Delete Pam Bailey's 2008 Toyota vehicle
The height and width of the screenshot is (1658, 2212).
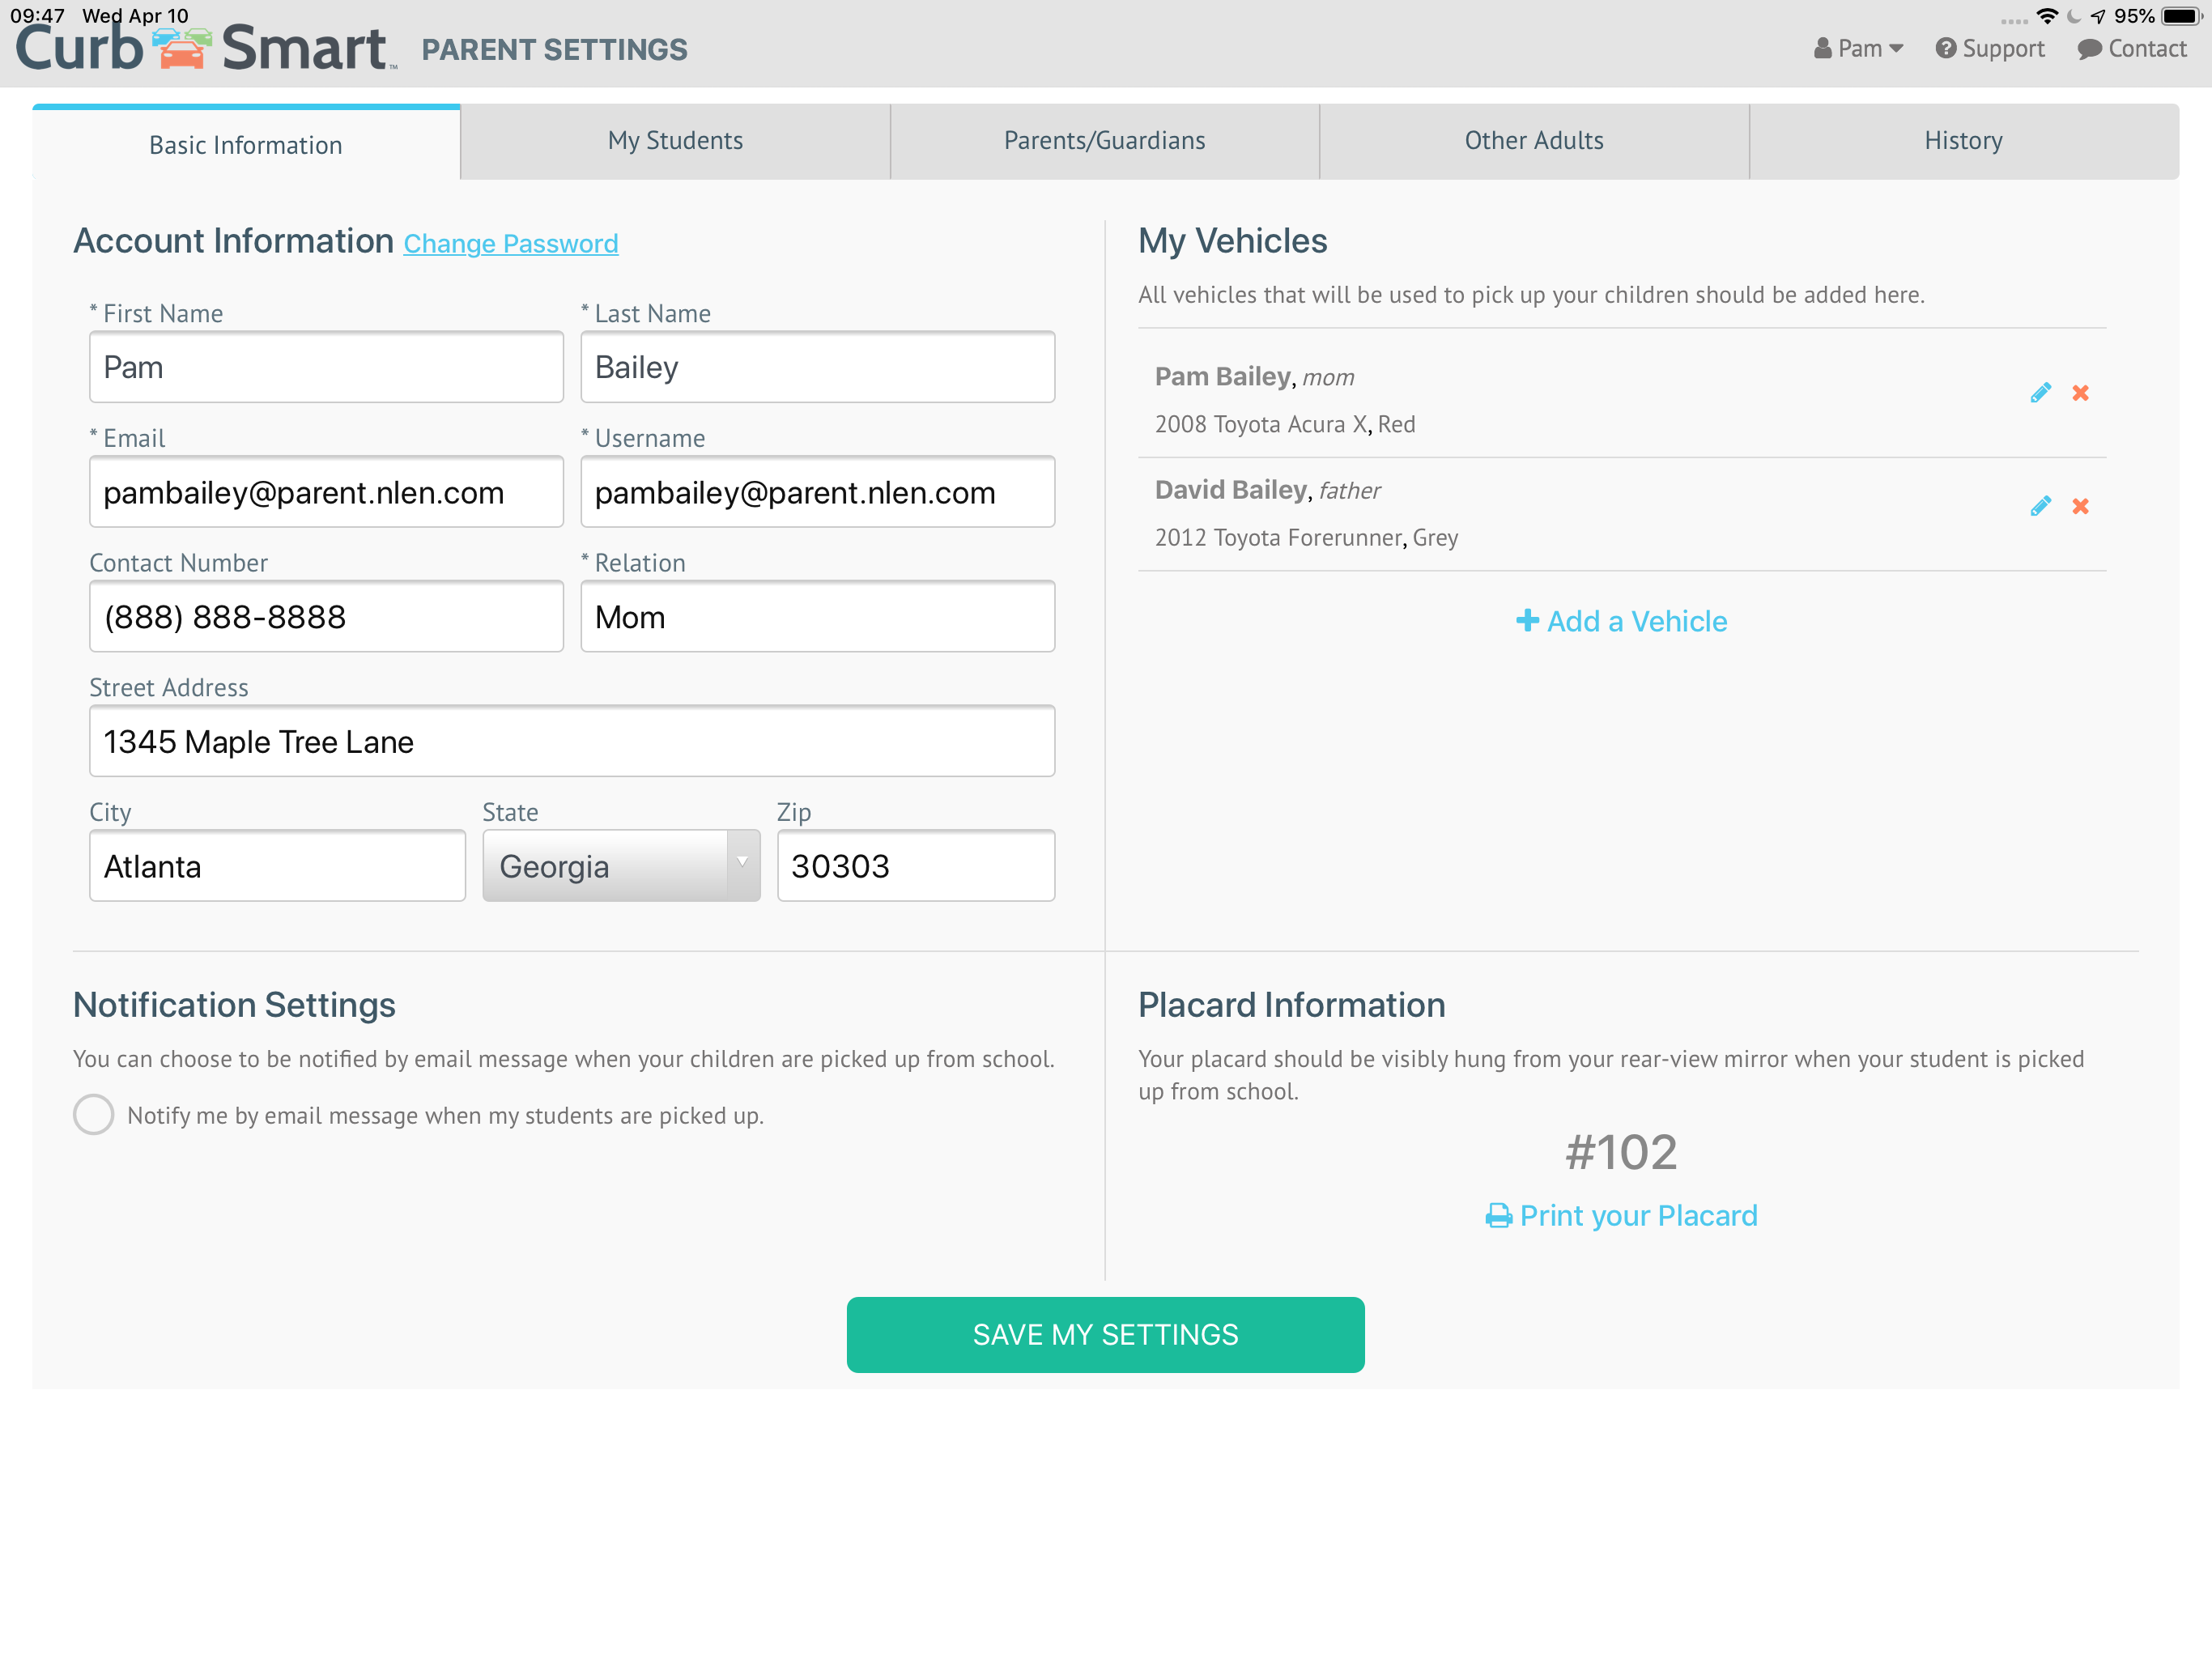point(2080,393)
